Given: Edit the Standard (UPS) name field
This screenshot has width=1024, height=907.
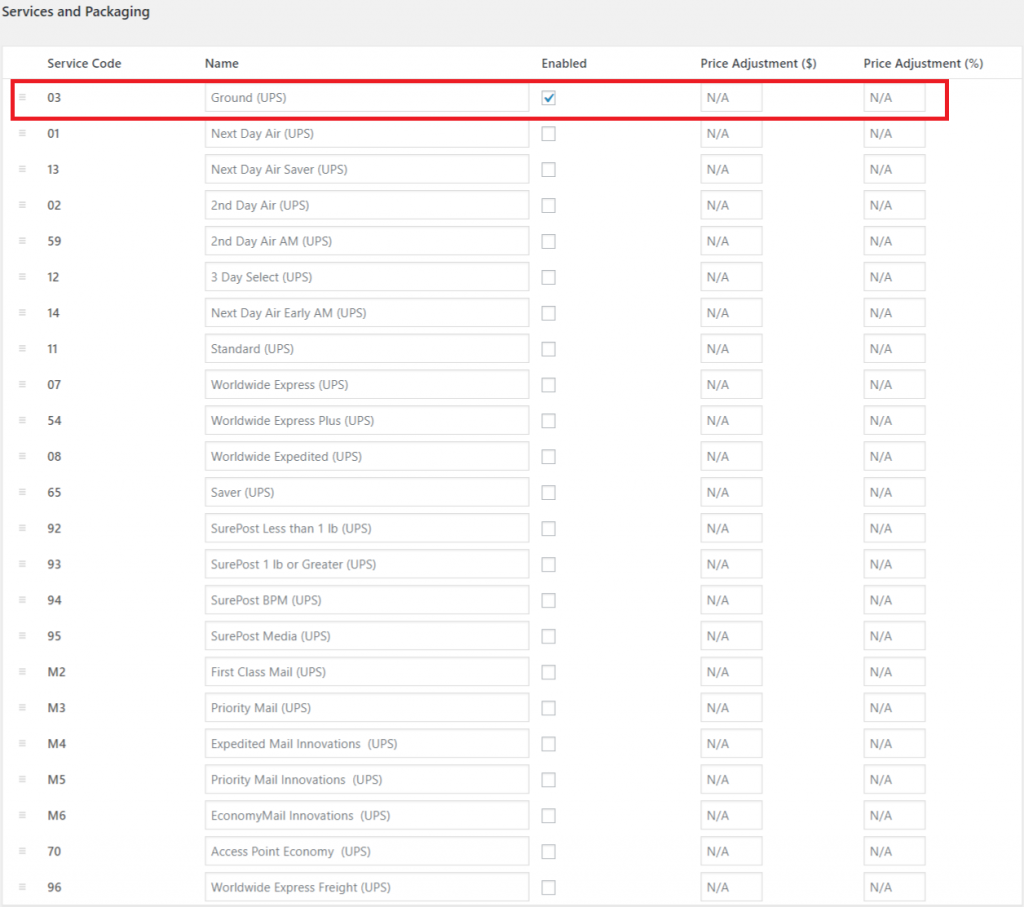Looking at the screenshot, I should tap(366, 349).
